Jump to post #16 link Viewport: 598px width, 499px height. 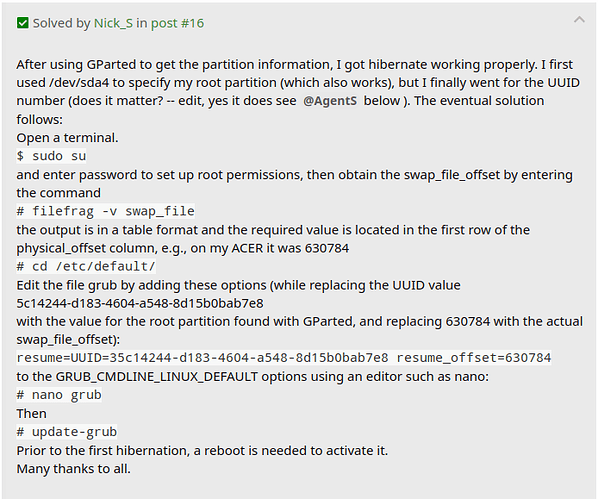177,23
